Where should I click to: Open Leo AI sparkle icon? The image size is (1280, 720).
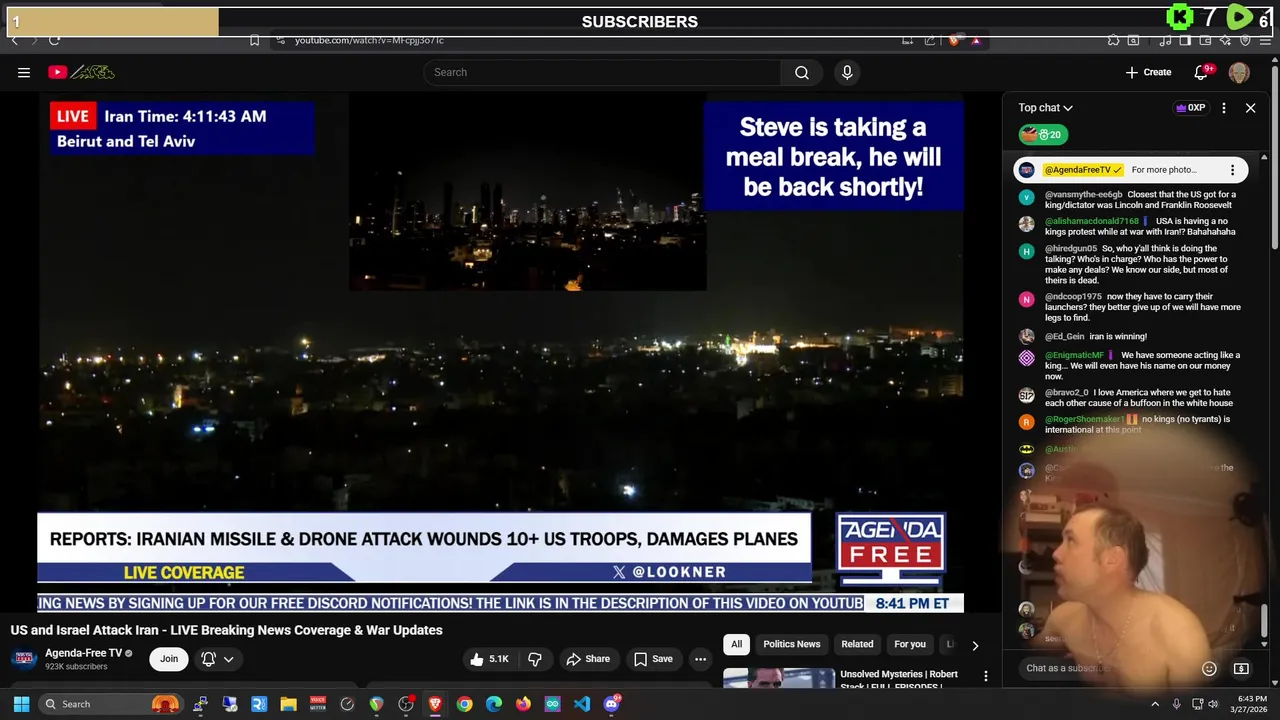[1226, 41]
